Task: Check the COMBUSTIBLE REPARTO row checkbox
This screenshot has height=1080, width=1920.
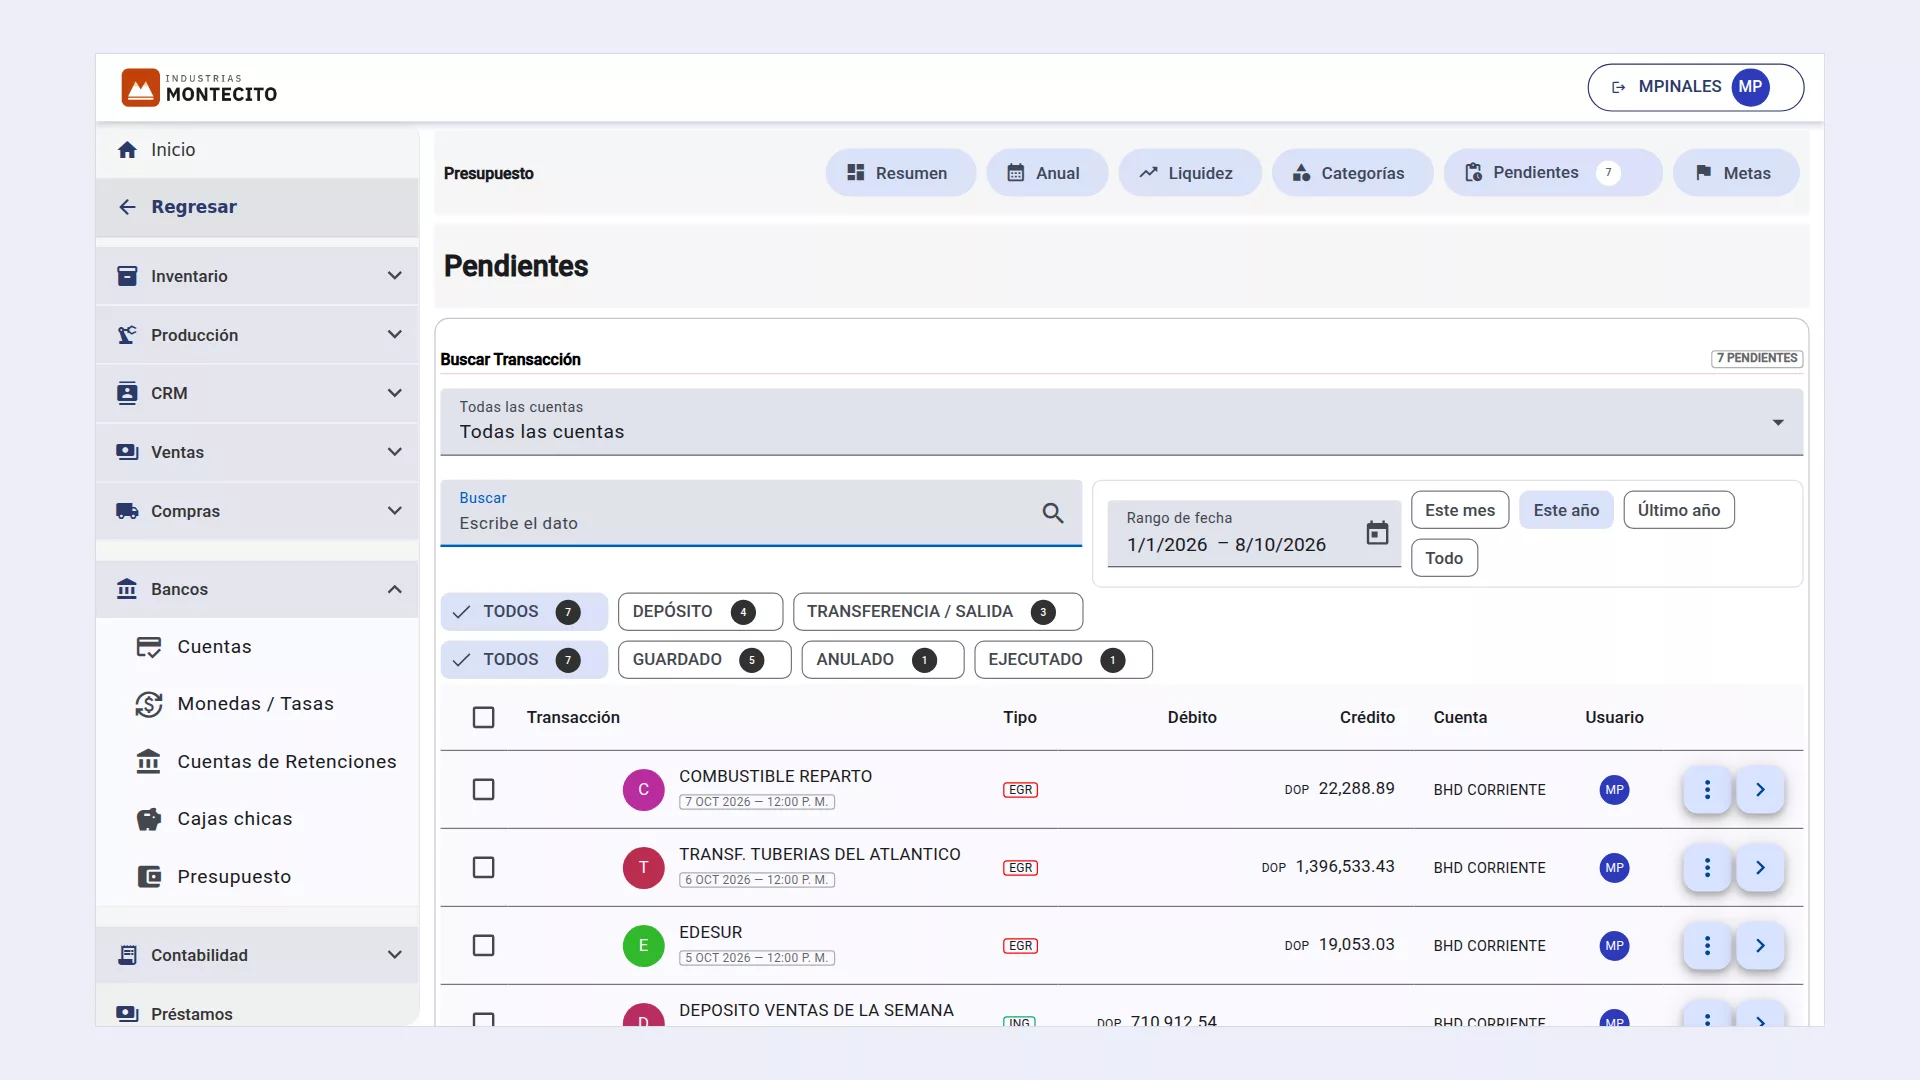Action: [483, 790]
